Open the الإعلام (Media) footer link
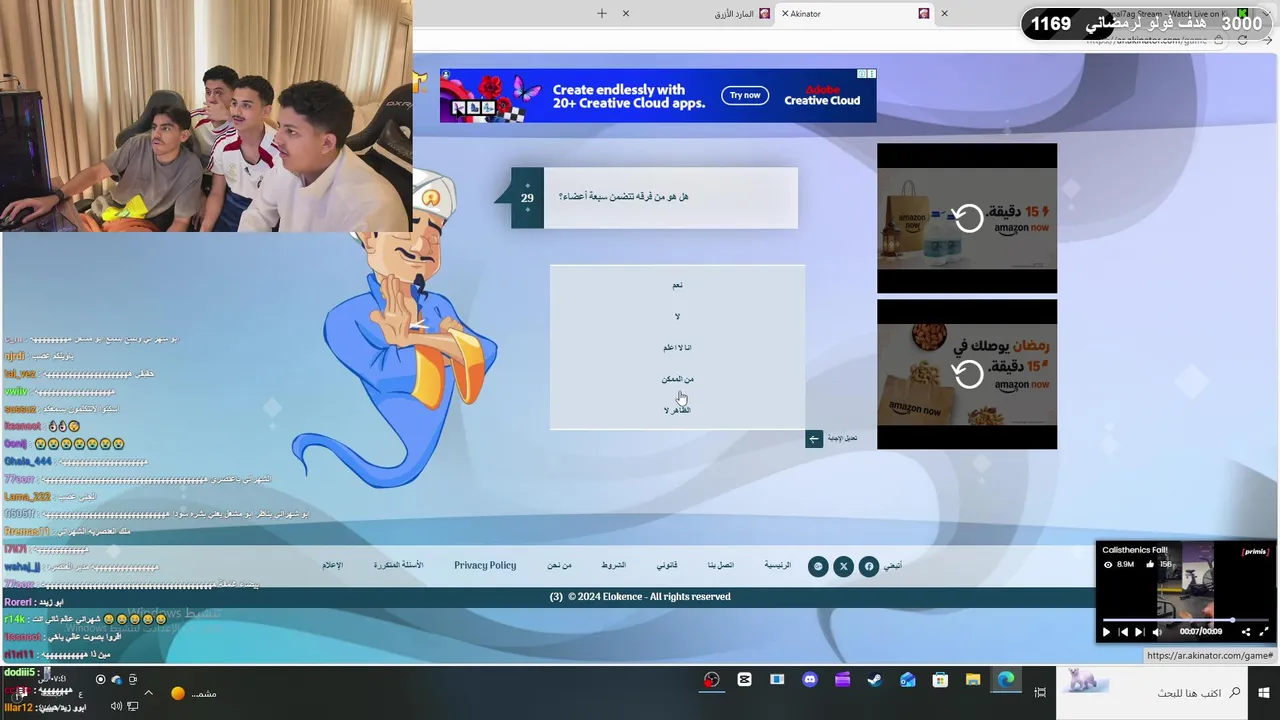Image resolution: width=1280 pixels, height=720 pixels. 332,565
